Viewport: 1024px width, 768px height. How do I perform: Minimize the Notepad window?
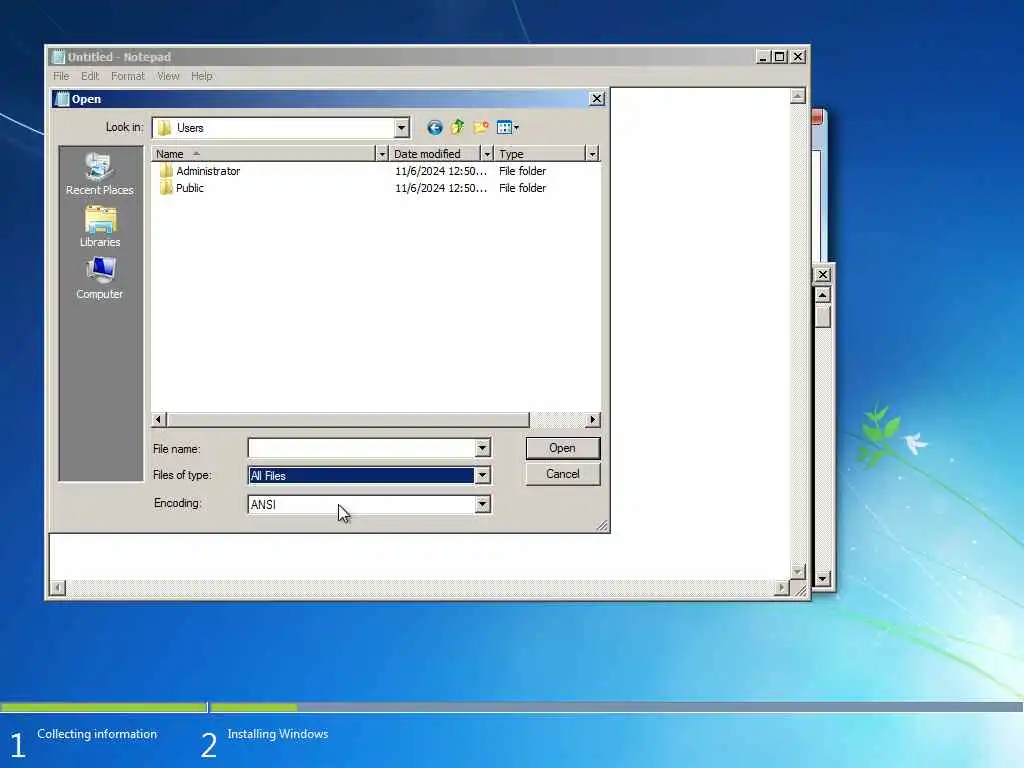[763, 57]
